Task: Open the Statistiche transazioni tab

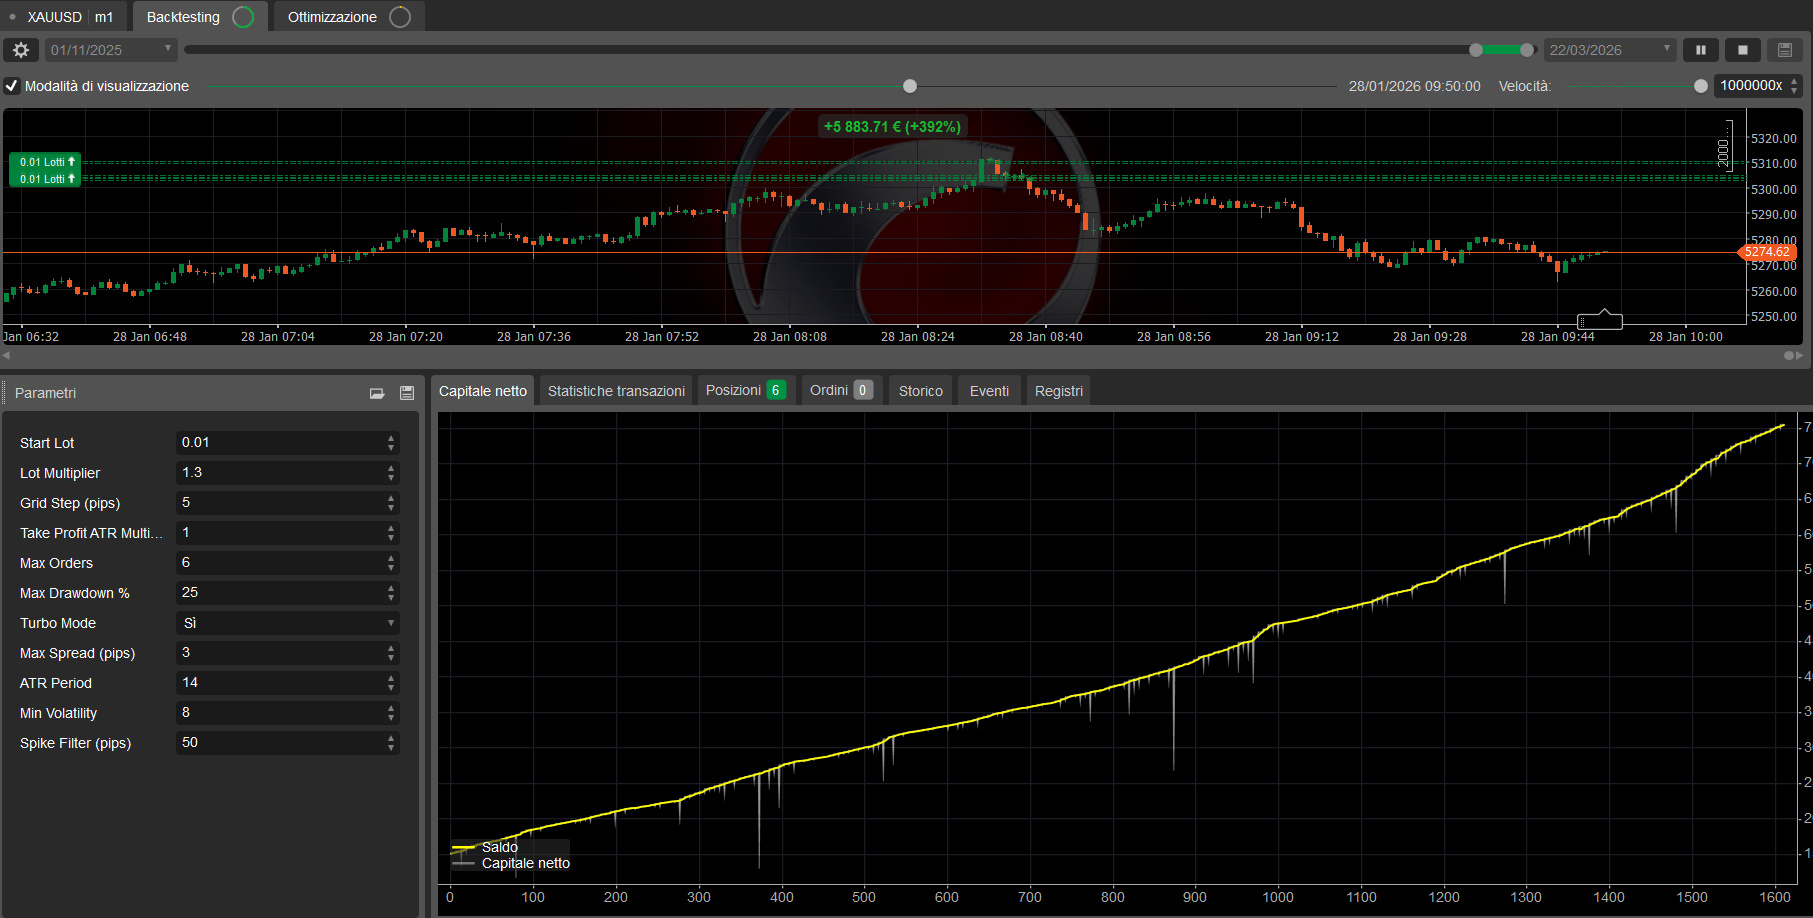Action: (616, 391)
